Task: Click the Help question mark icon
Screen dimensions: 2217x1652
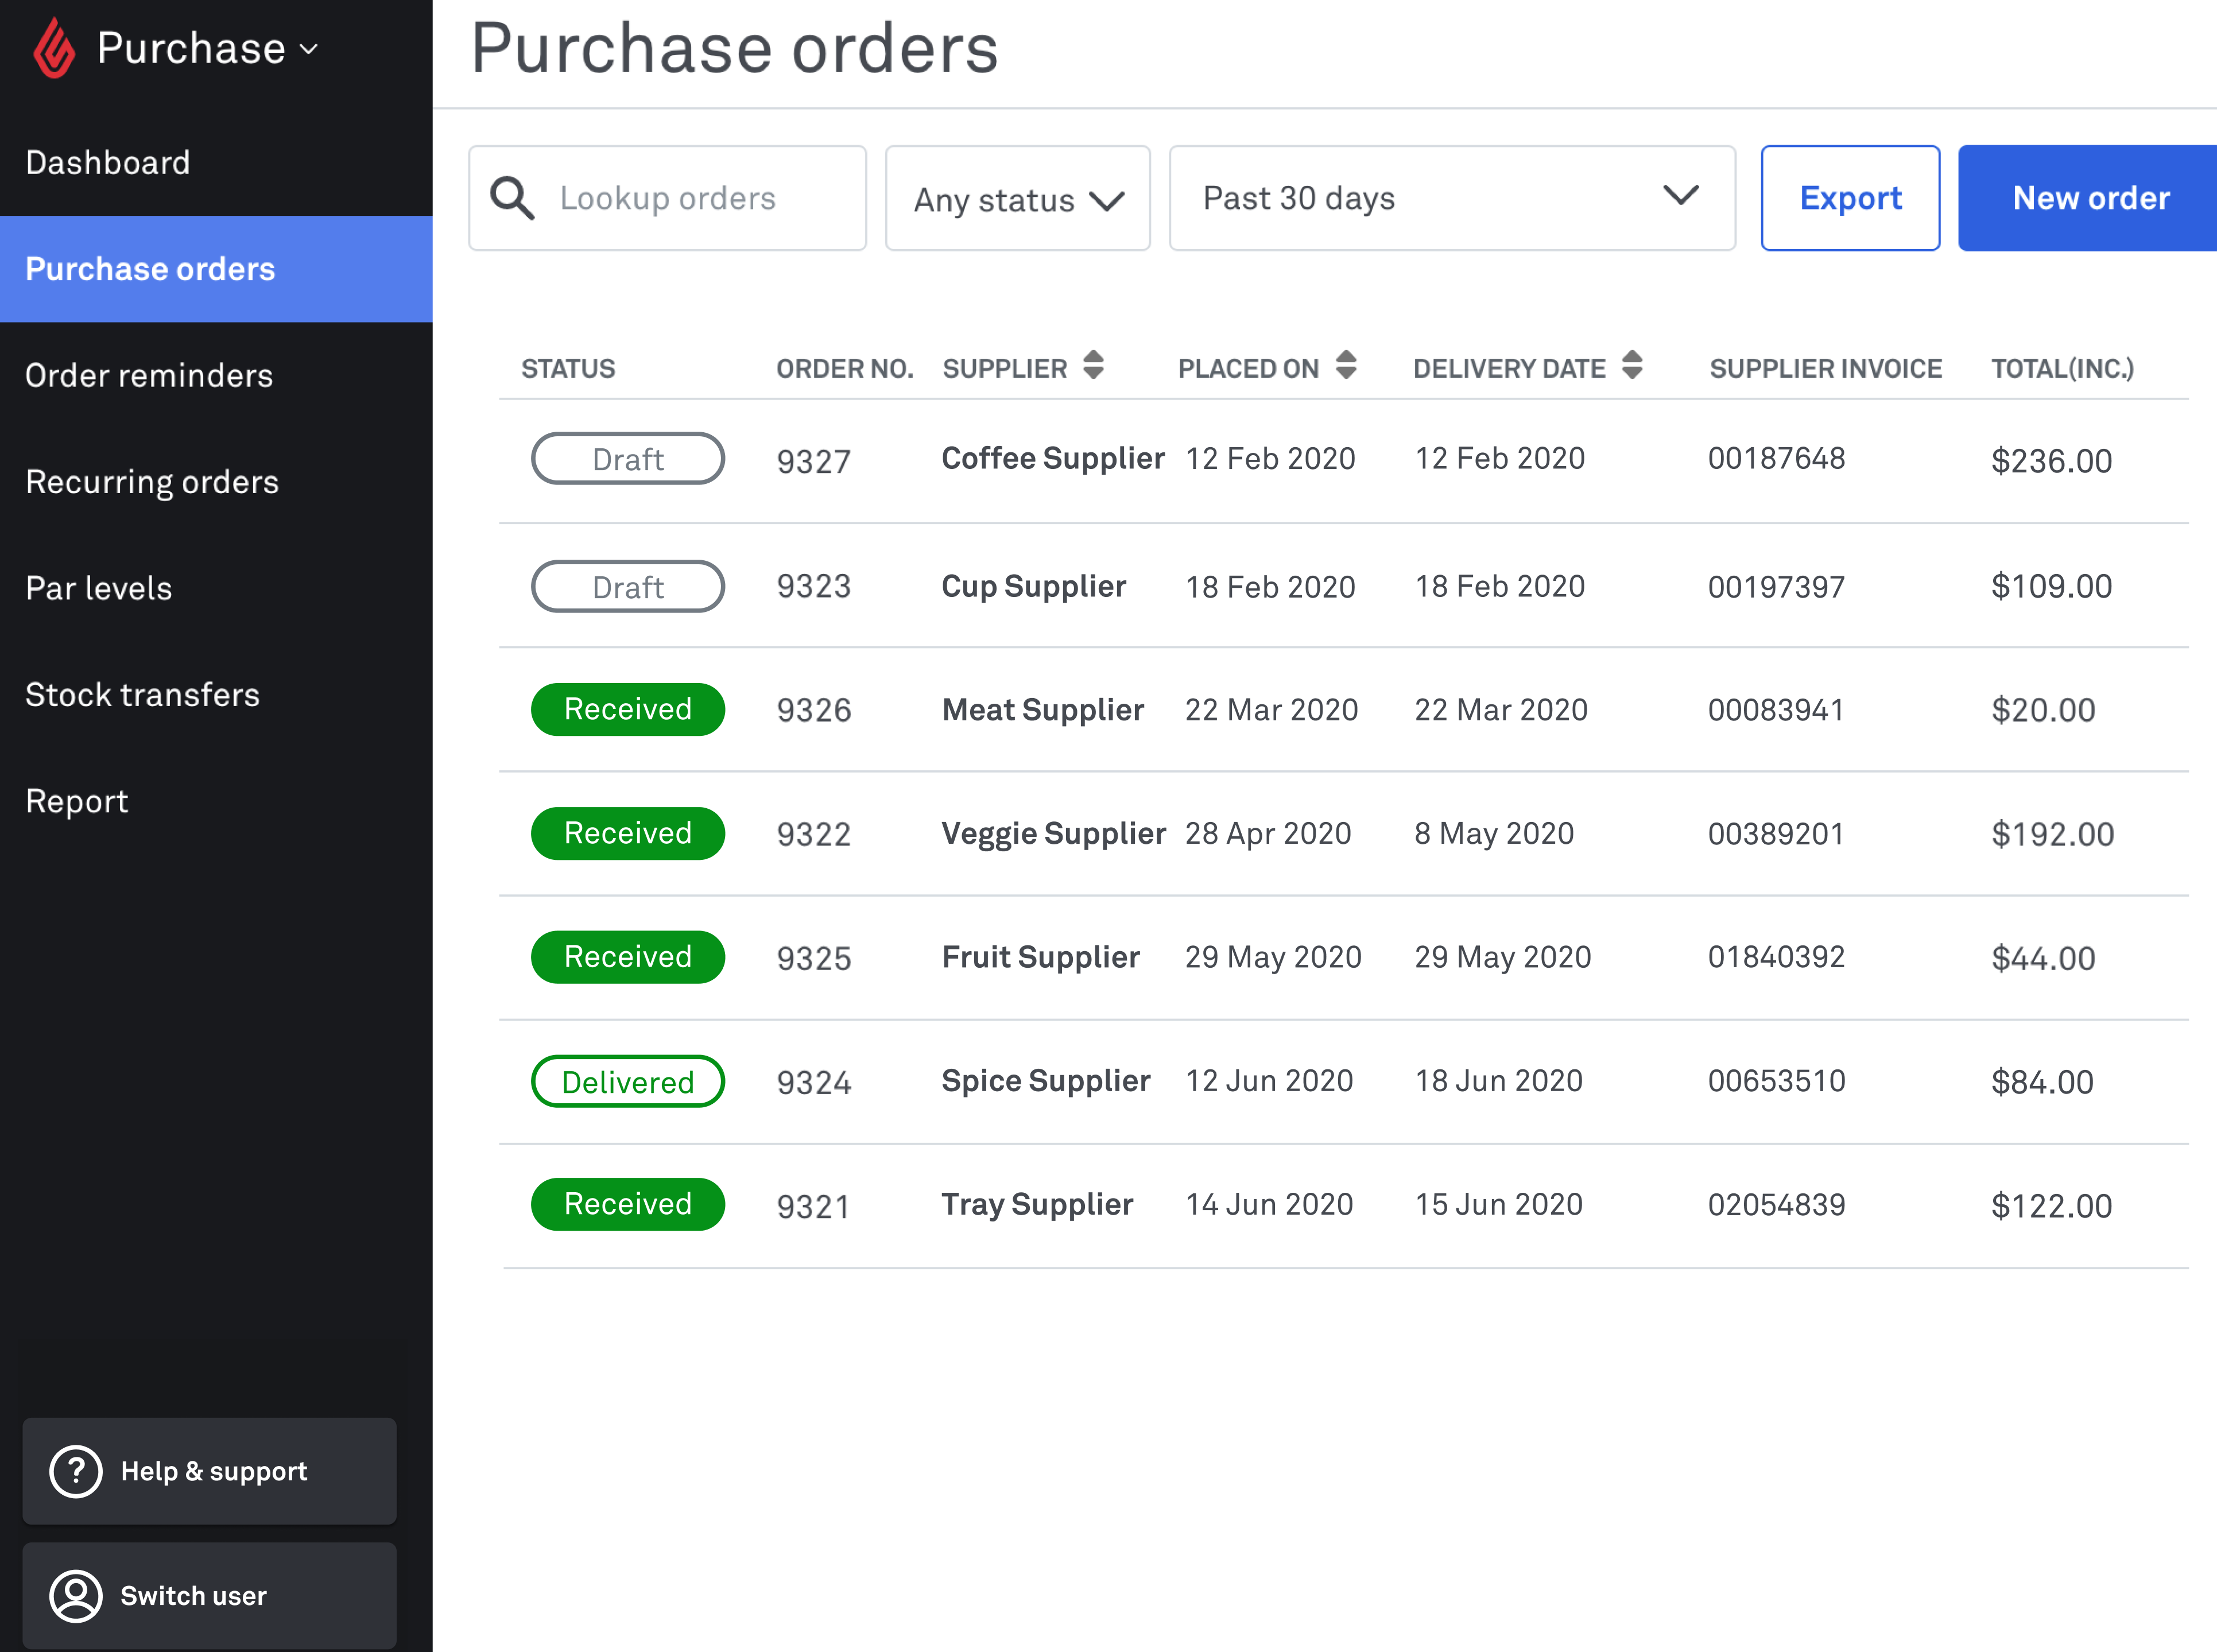Action: point(76,1471)
